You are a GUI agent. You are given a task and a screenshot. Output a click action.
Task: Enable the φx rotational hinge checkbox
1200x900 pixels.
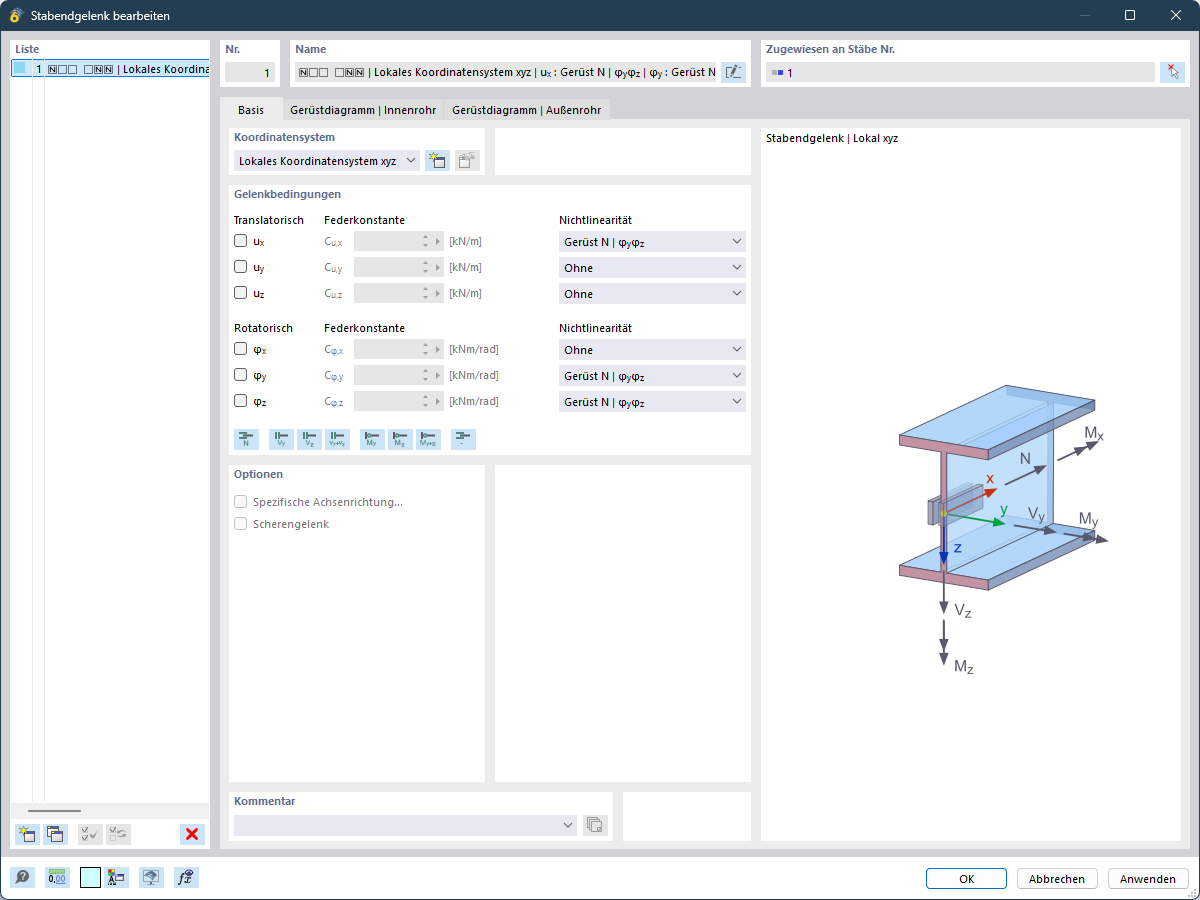coord(240,348)
